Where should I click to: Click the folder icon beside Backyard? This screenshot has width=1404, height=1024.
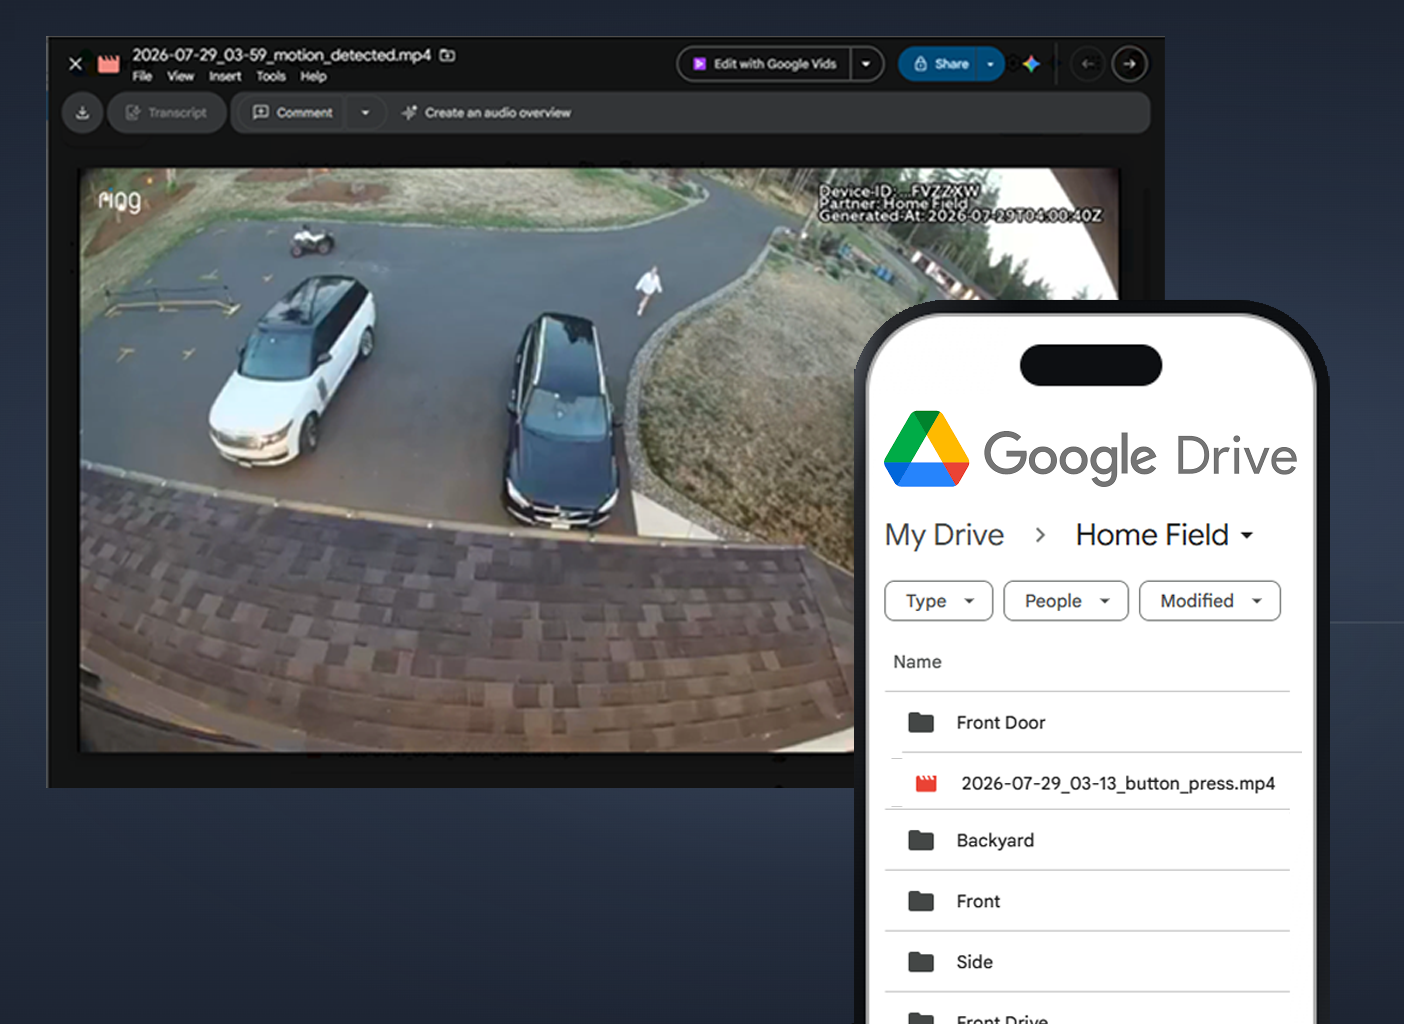(921, 840)
